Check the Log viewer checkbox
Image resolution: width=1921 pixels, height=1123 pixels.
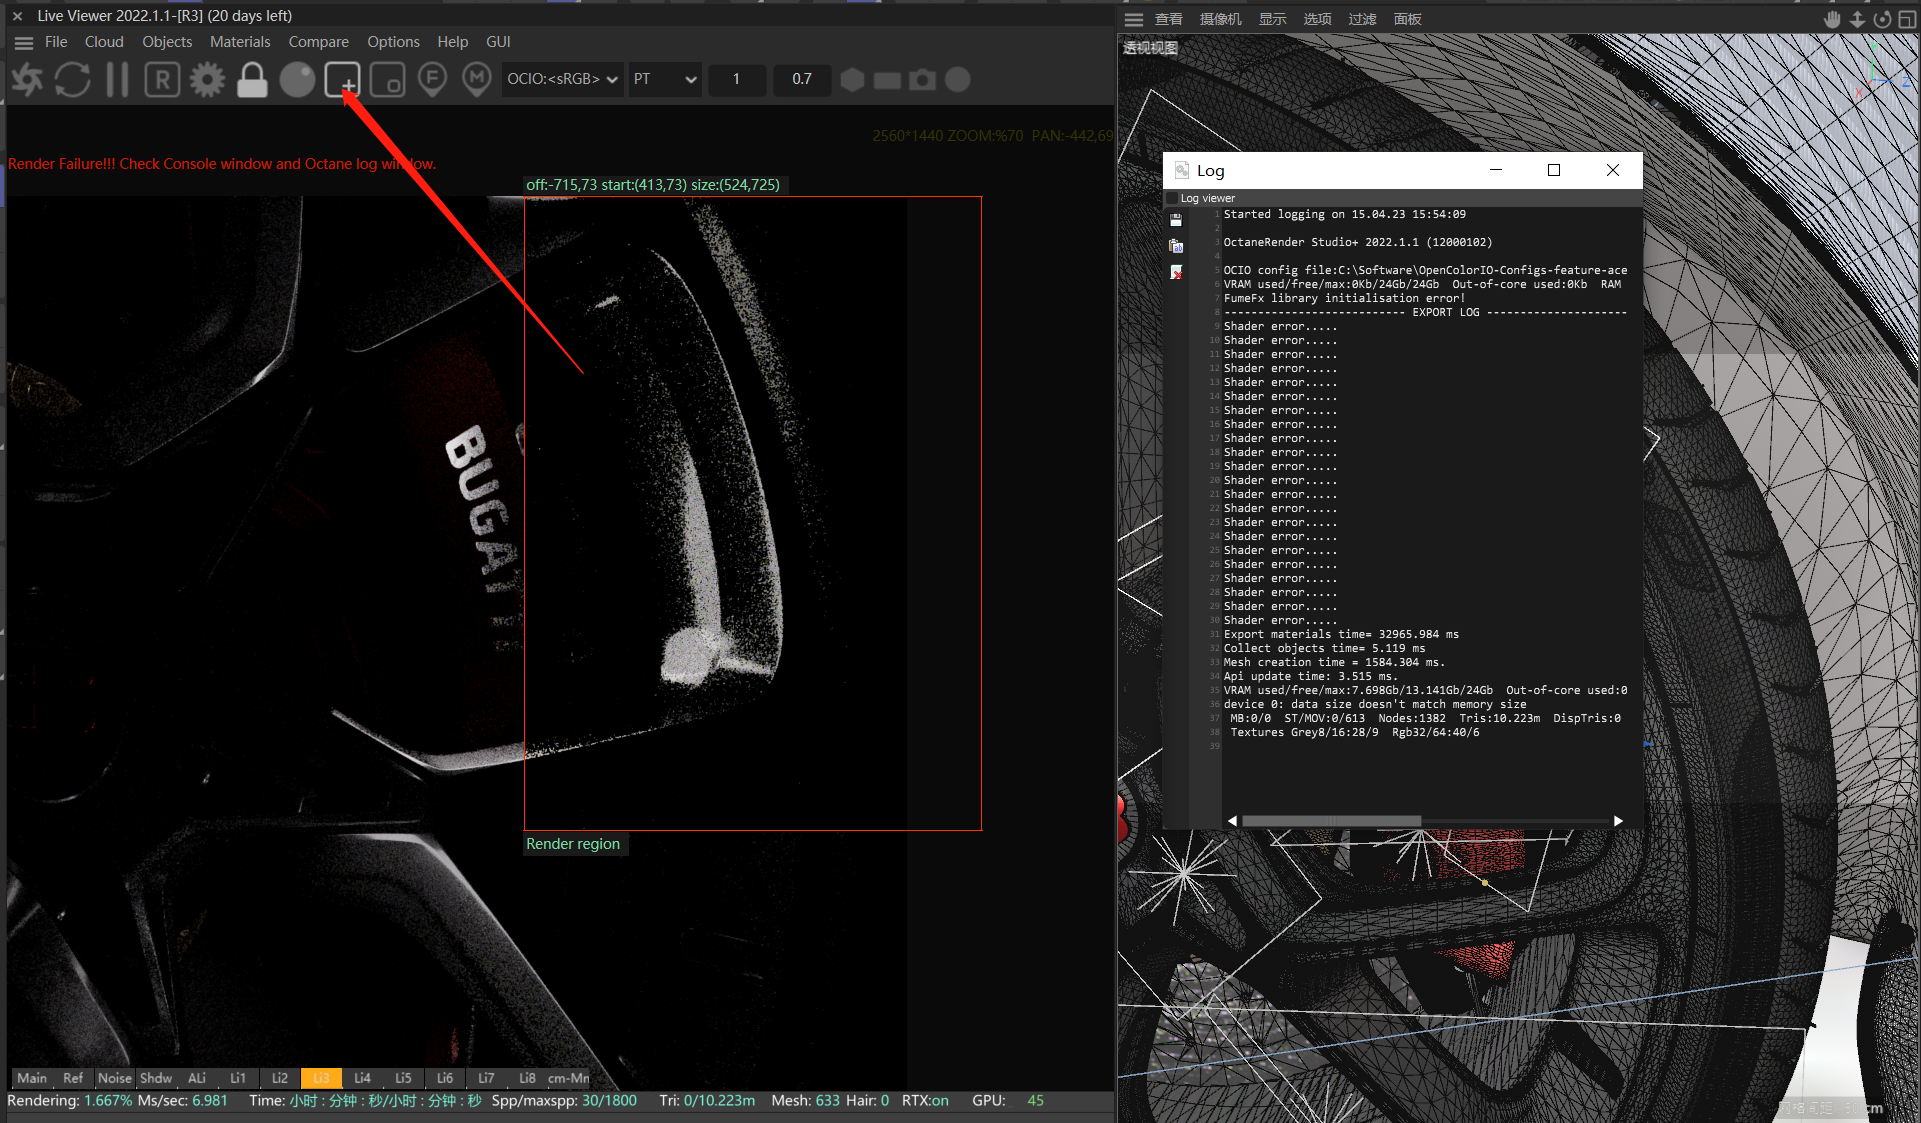pos(1172,198)
